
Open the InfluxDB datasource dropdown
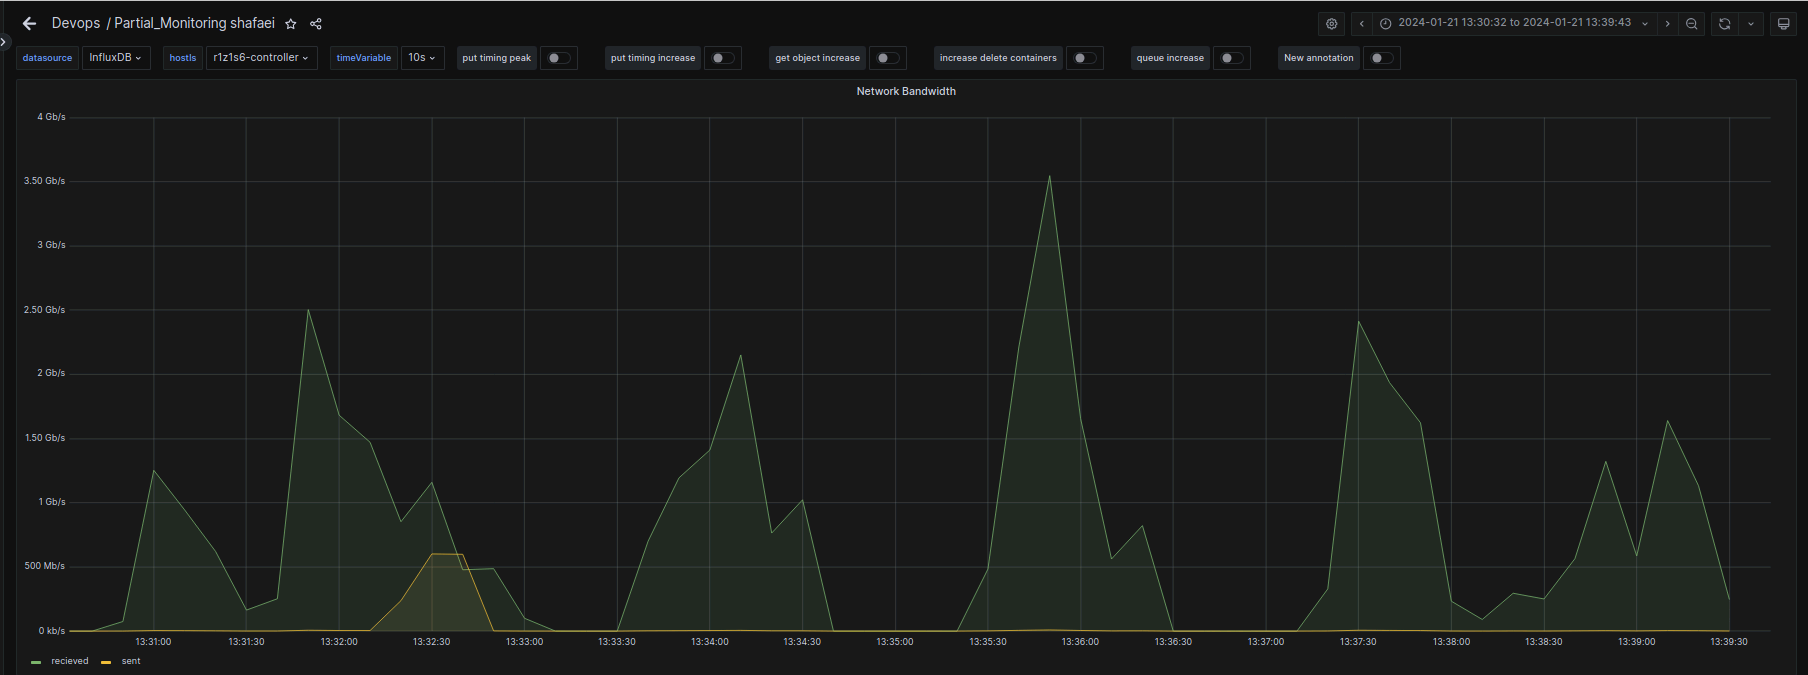115,58
